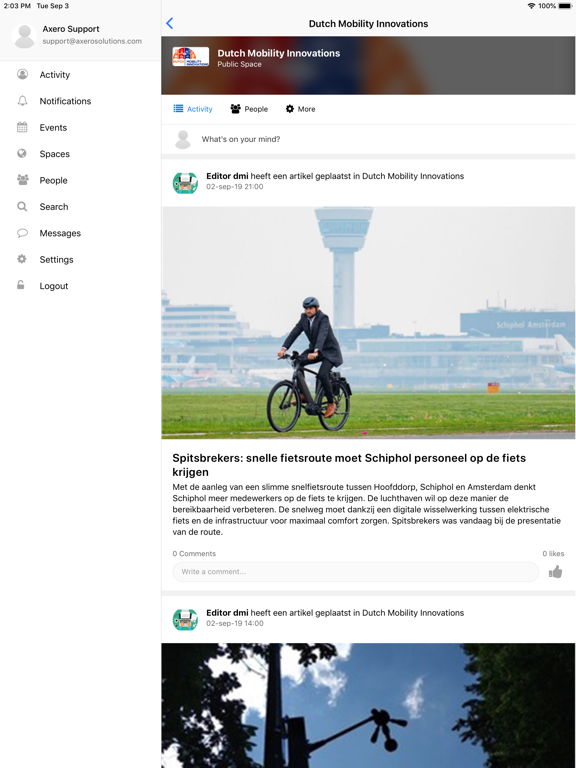The image size is (576, 768).
Task: Click the 02-sep-19 21:00 timestamp
Action: pyautogui.click(x=235, y=187)
